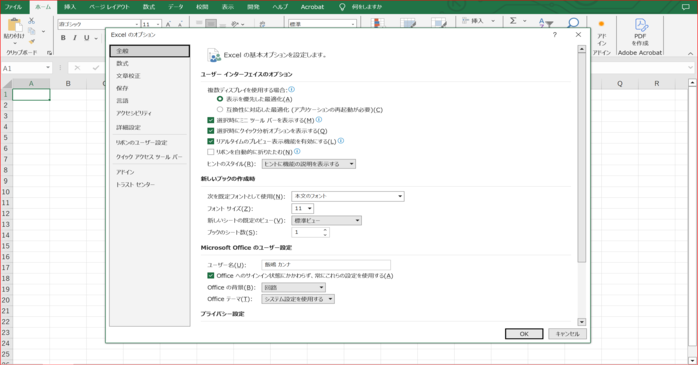Click the Add-ins icon in the ribbon
The width and height of the screenshot is (698, 365).
[601, 24]
